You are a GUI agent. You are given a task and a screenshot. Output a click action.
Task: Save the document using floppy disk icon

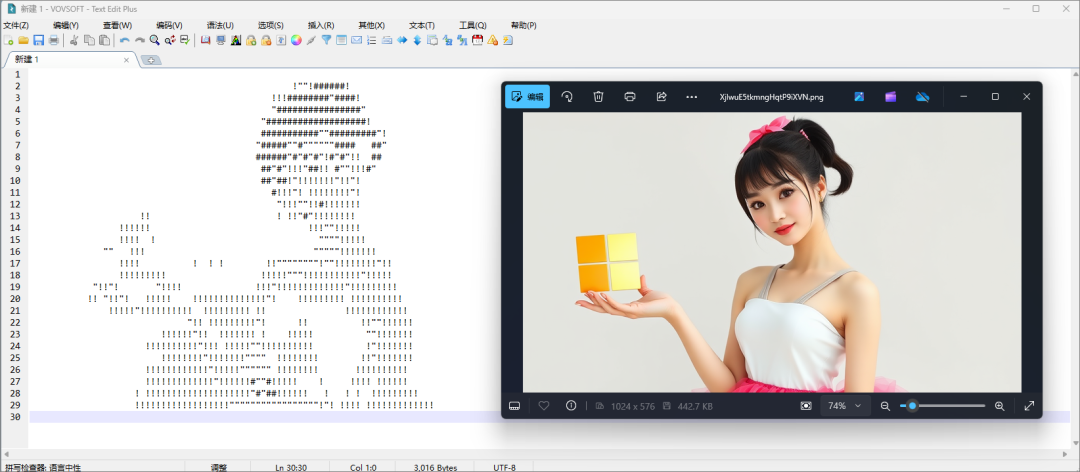click(x=39, y=40)
